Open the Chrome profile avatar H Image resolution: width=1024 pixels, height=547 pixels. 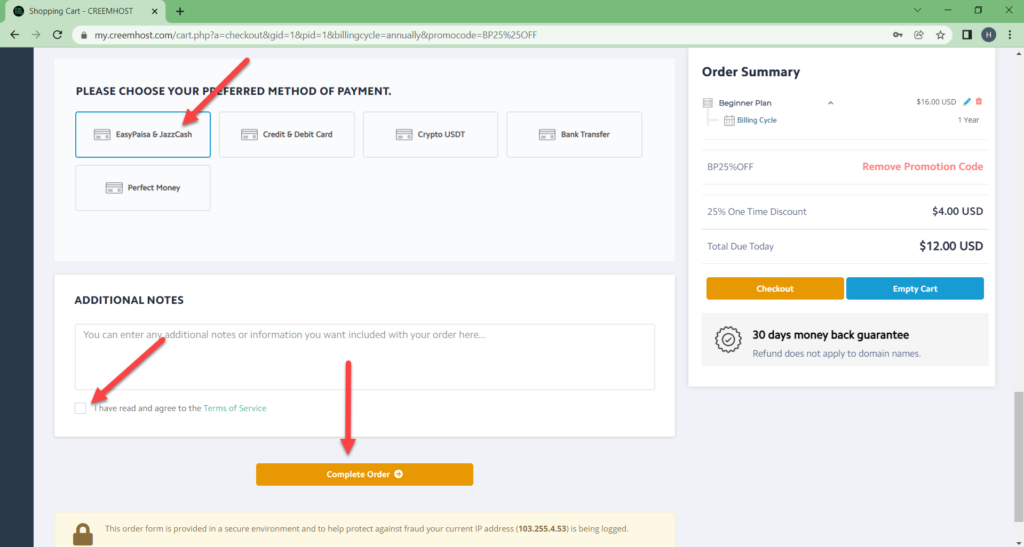(989, 35)
